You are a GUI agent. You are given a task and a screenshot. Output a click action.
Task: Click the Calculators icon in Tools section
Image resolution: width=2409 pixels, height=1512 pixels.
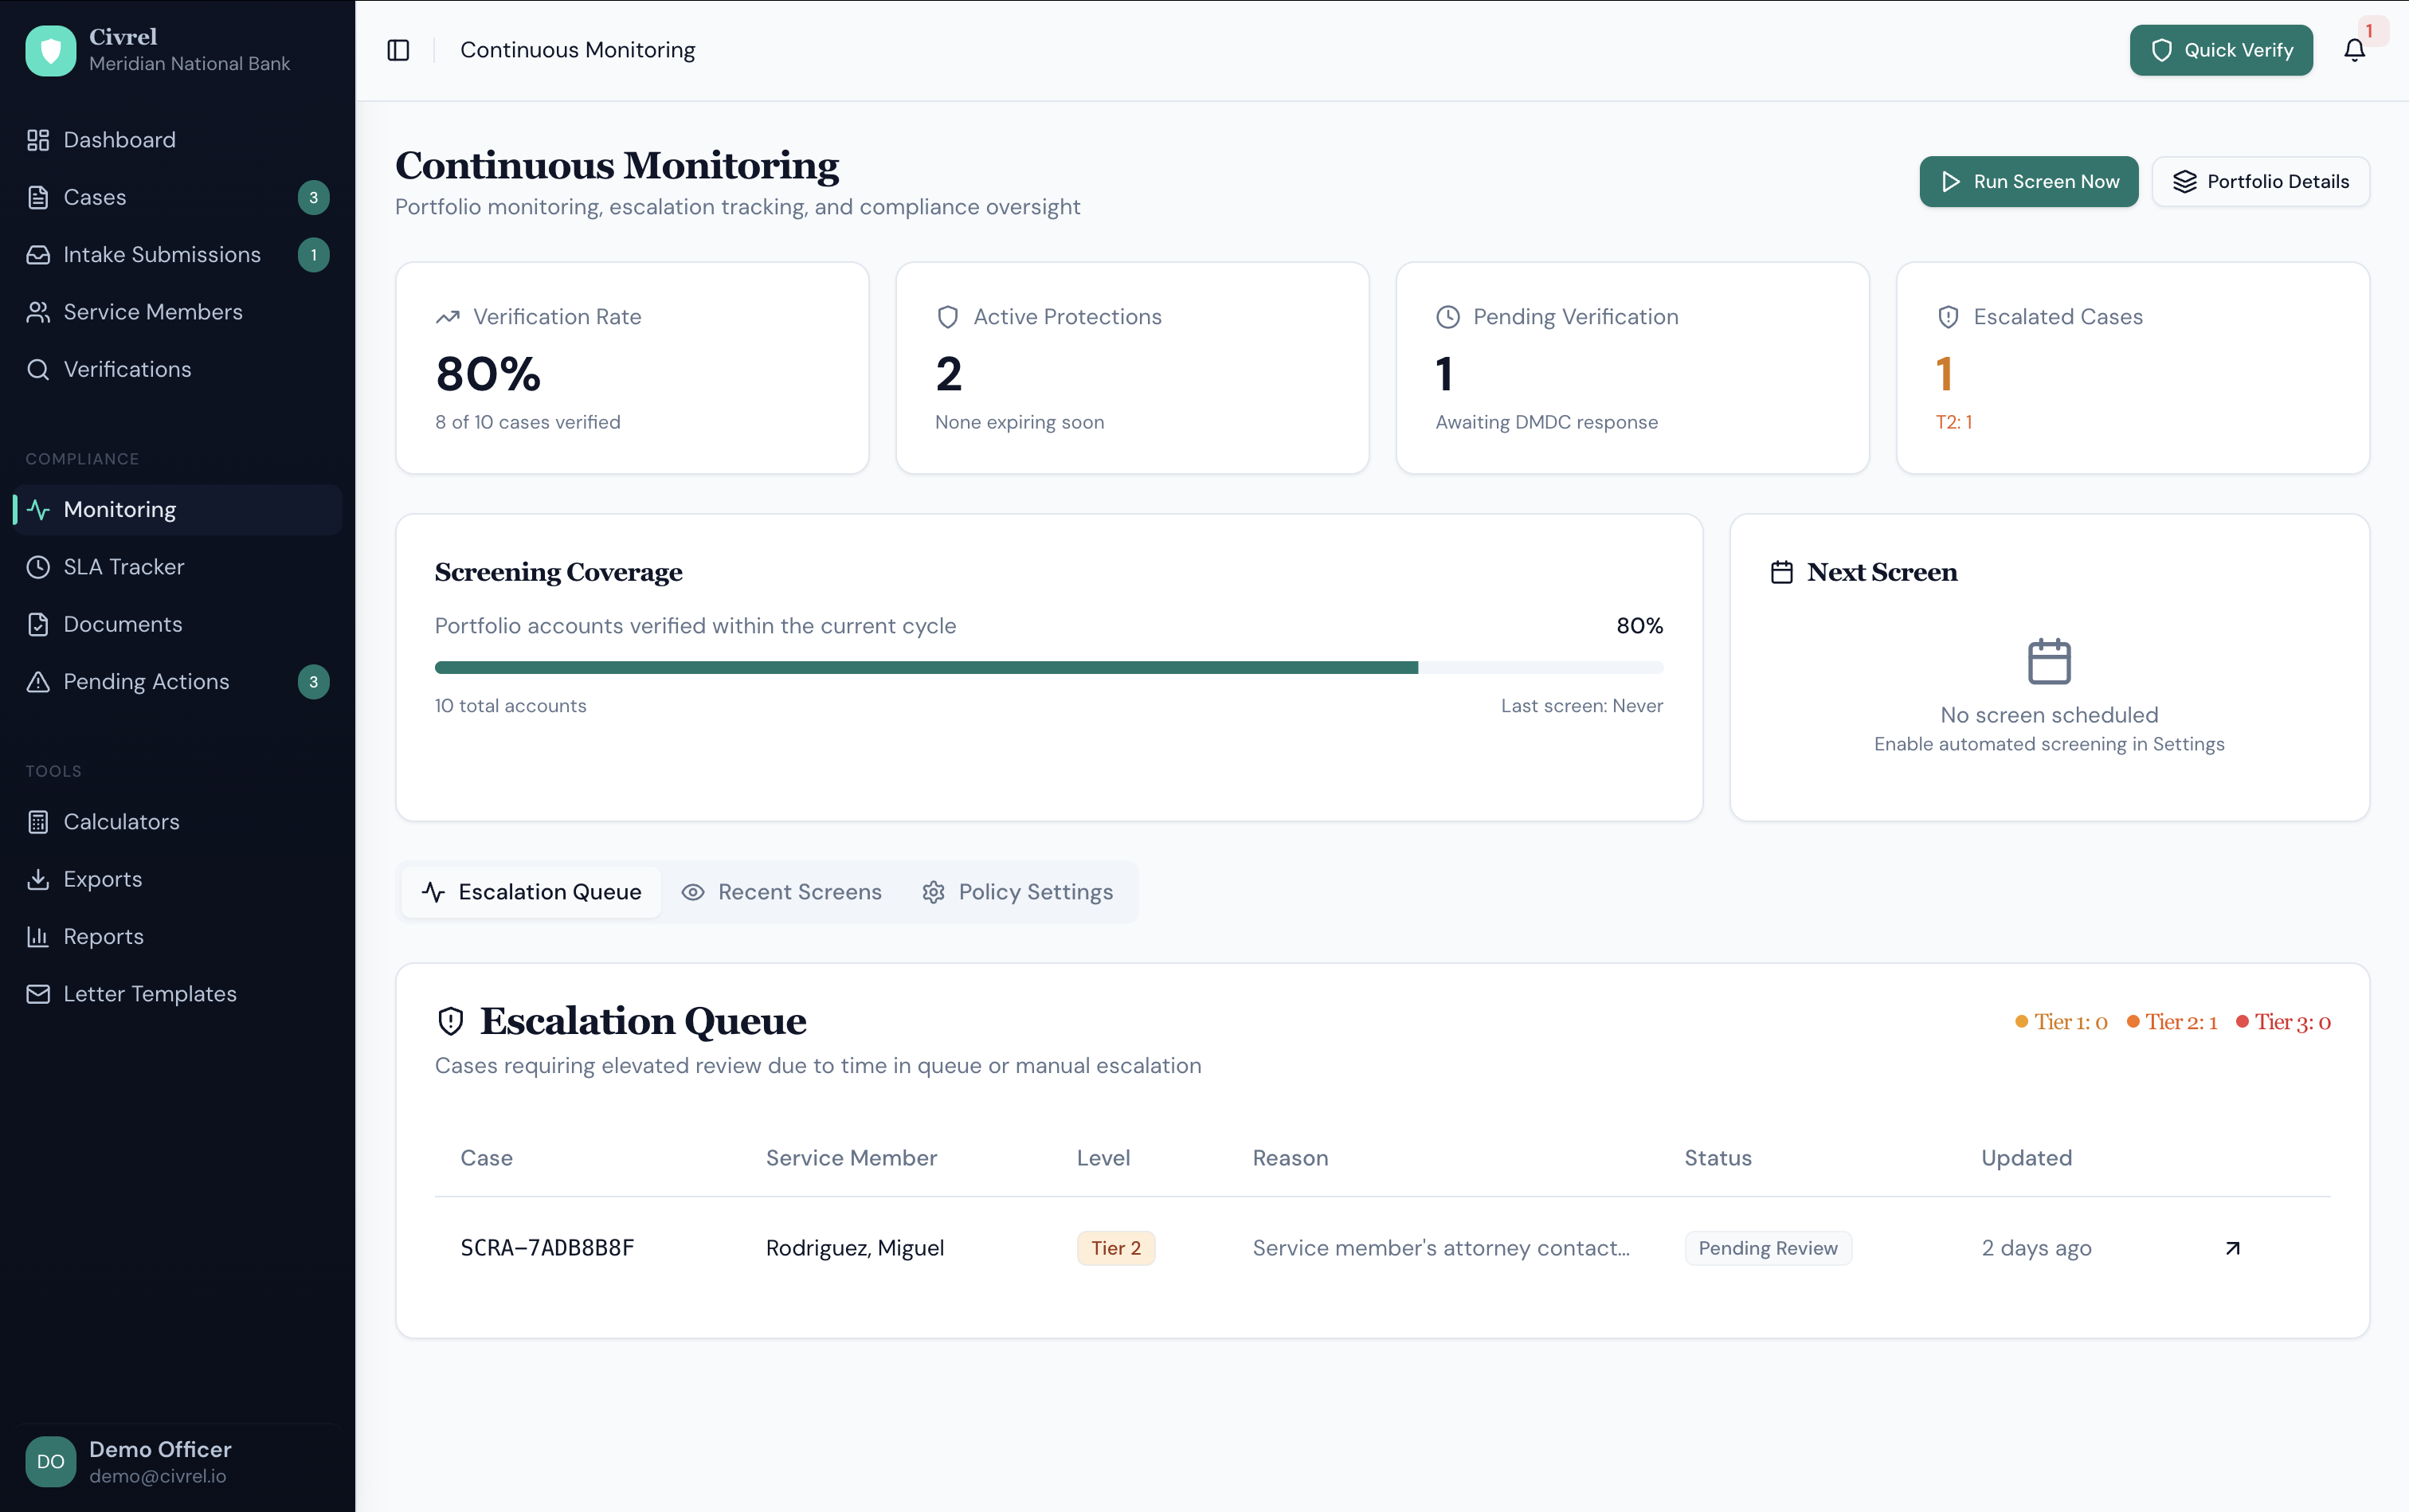(38, 821)
